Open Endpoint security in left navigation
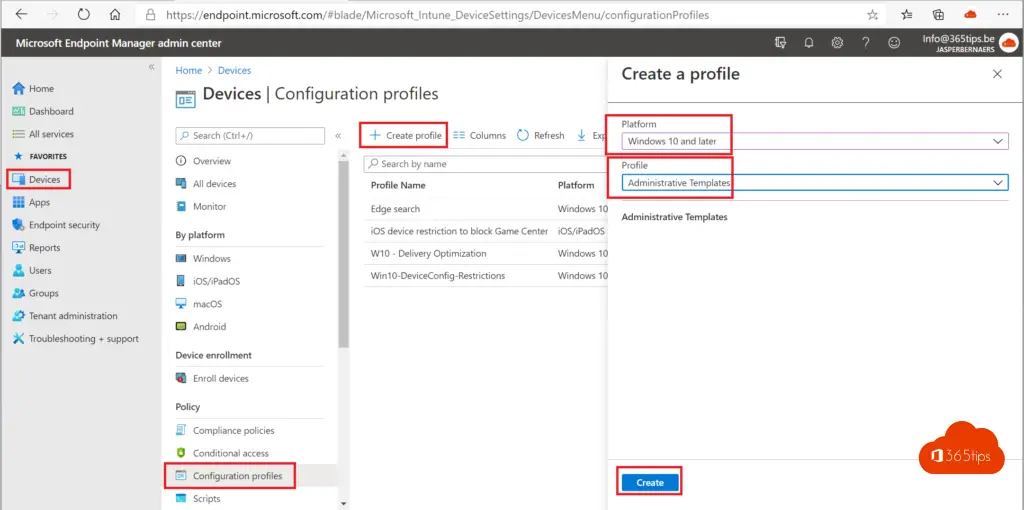 (x=64, y=225)
